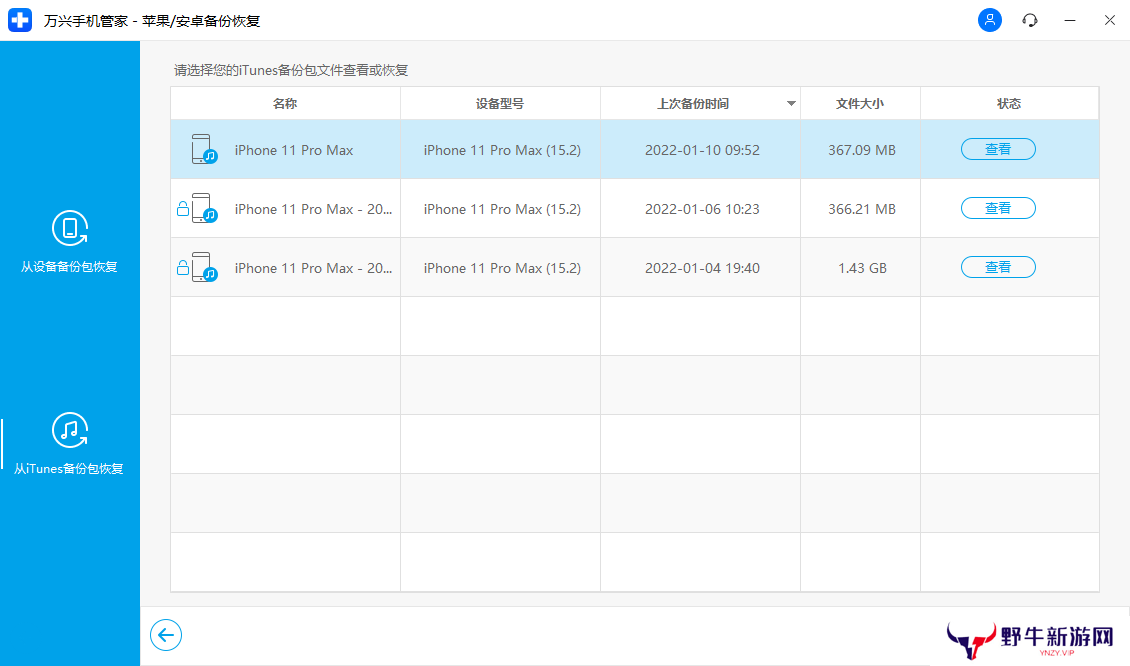Select the backup name in 19:40 row
The image size is (1130, 666).
313,268
